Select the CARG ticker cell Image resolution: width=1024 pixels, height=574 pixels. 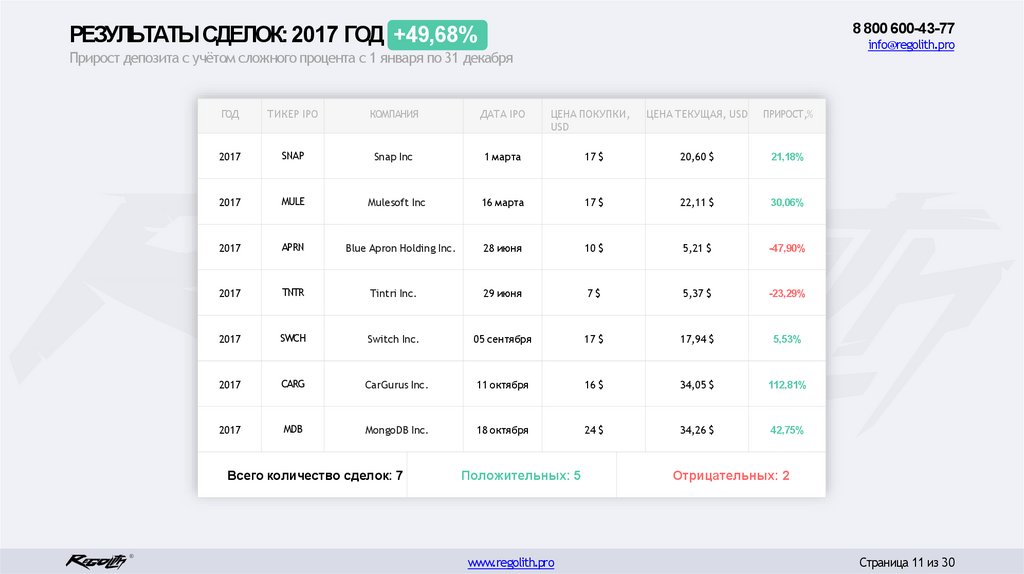click(x=293, y=383)
